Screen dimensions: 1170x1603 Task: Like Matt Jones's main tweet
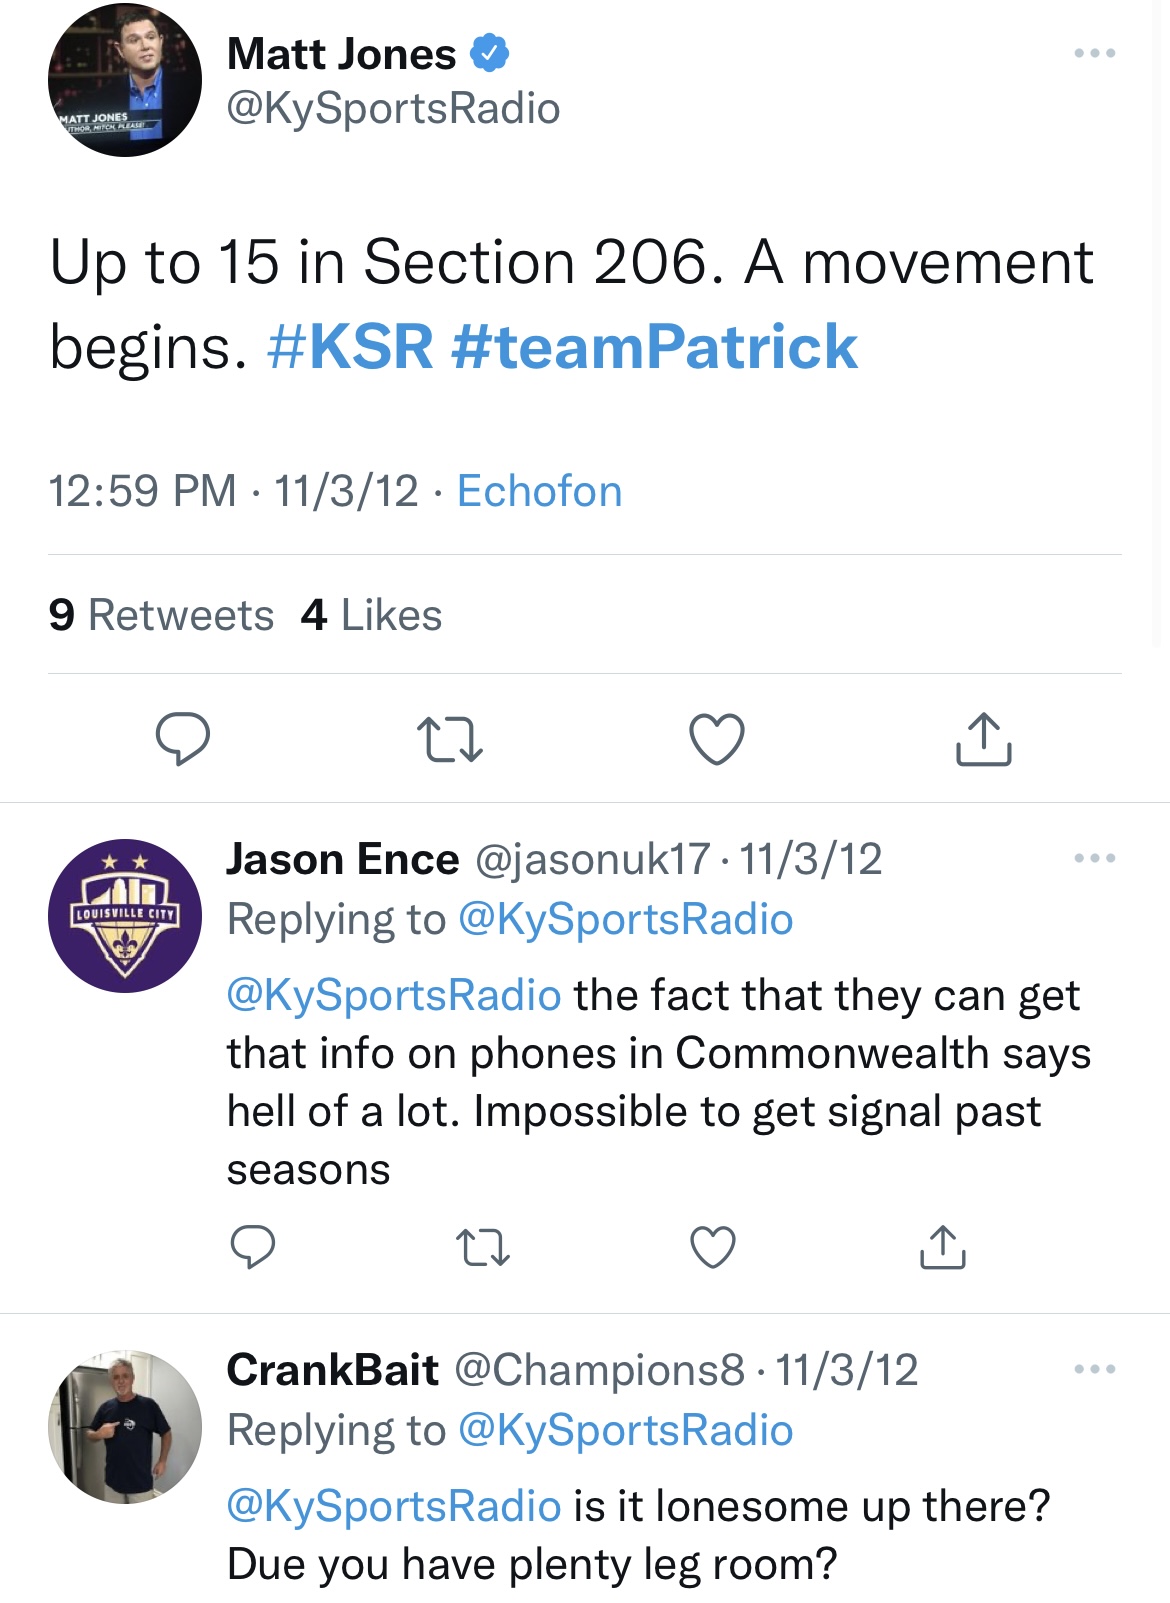pos(717,739)
